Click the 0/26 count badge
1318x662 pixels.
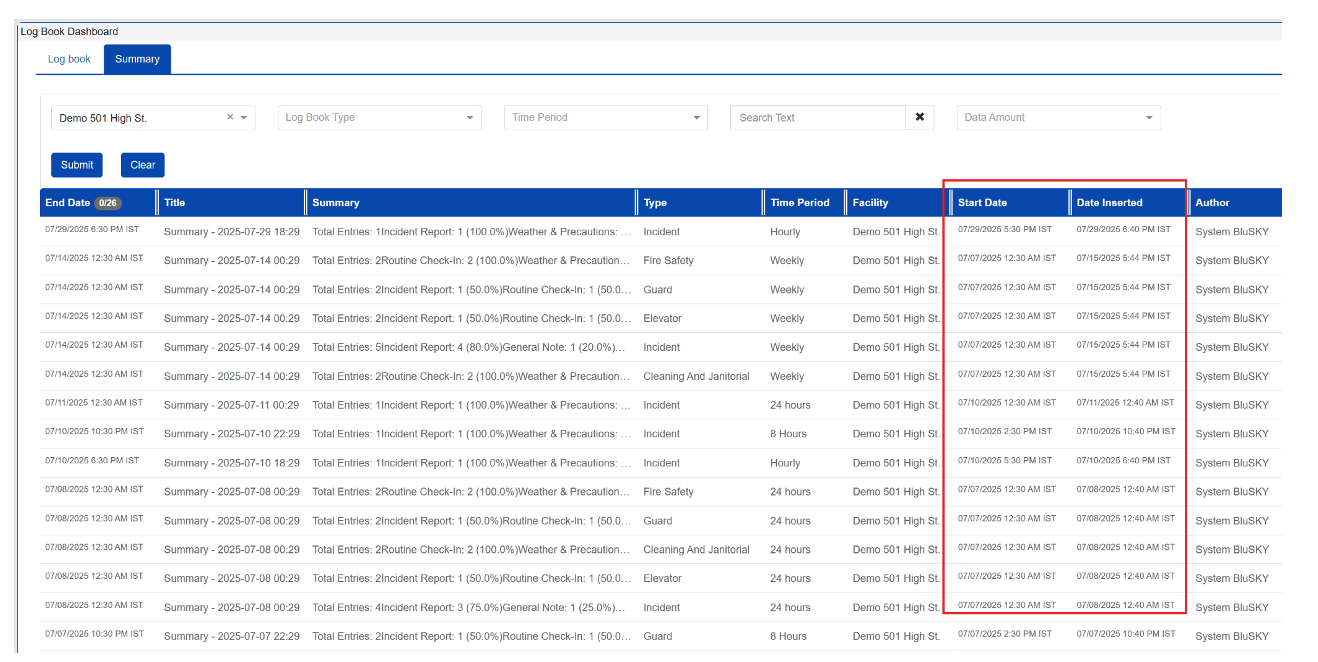coord(108,203)
